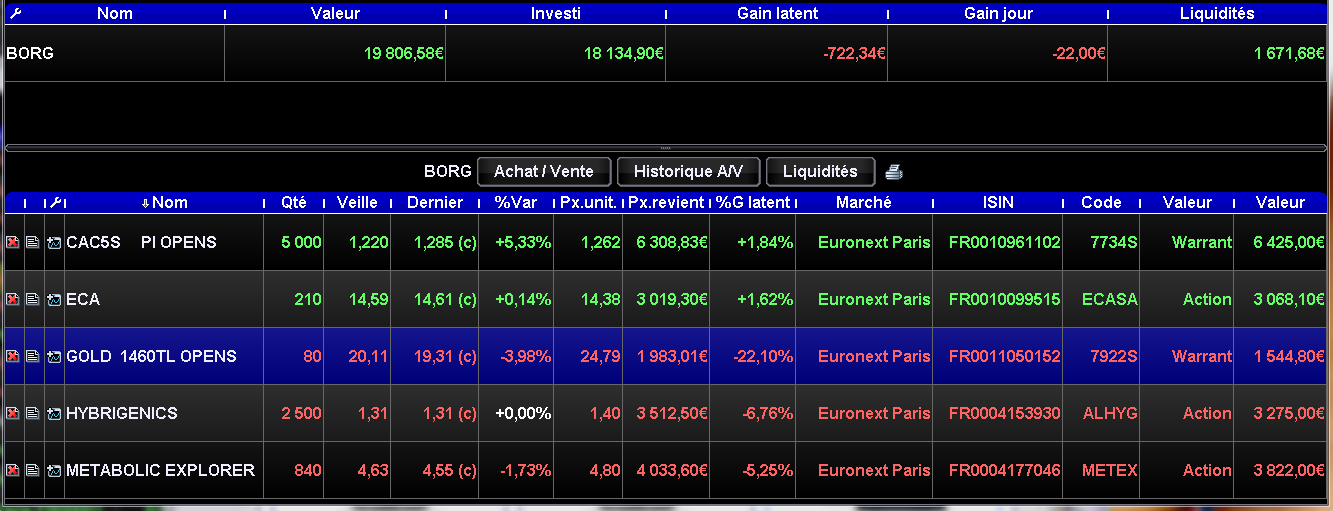Select the HYBRIGENICS position name
Image resolution: width=1333 pixels, height=511 pixels.
122,413
